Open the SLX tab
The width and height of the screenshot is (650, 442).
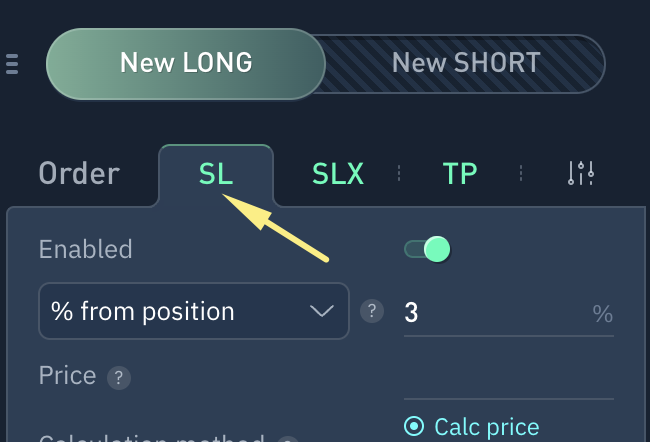338,173
